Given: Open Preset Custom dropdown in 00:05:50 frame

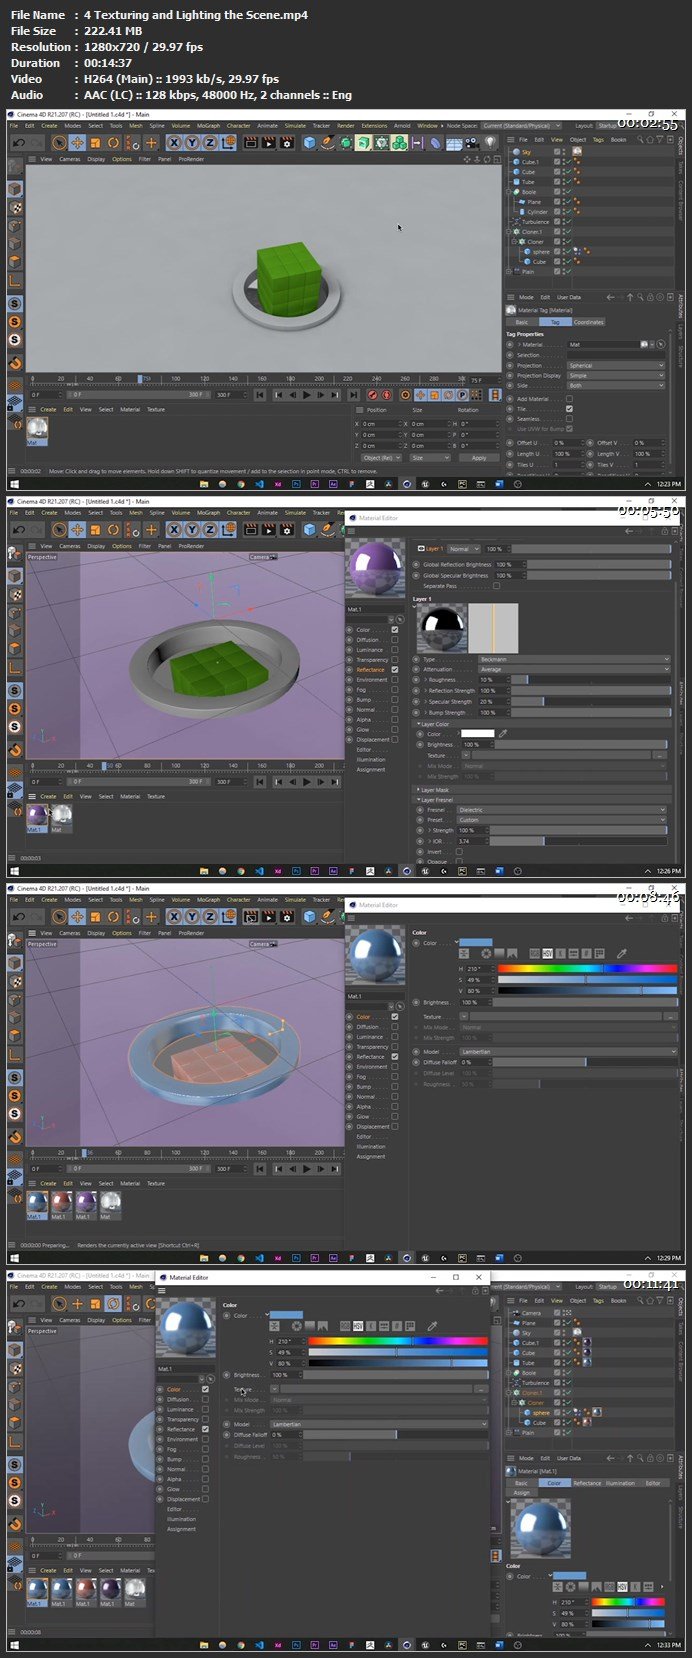Looking at the screenshot, I should (562, 820).
